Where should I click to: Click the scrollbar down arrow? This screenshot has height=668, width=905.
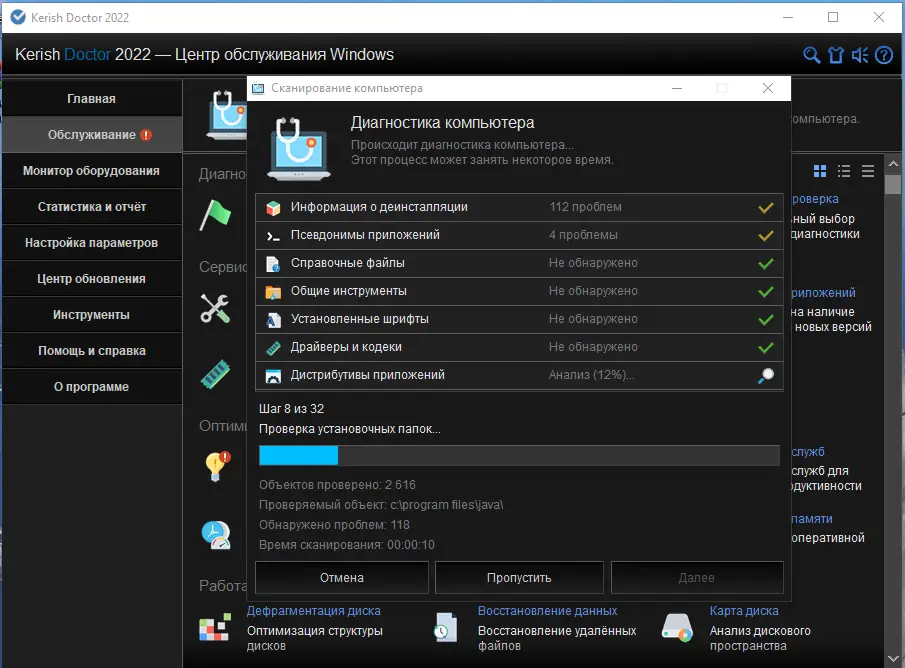click(893, 659)
